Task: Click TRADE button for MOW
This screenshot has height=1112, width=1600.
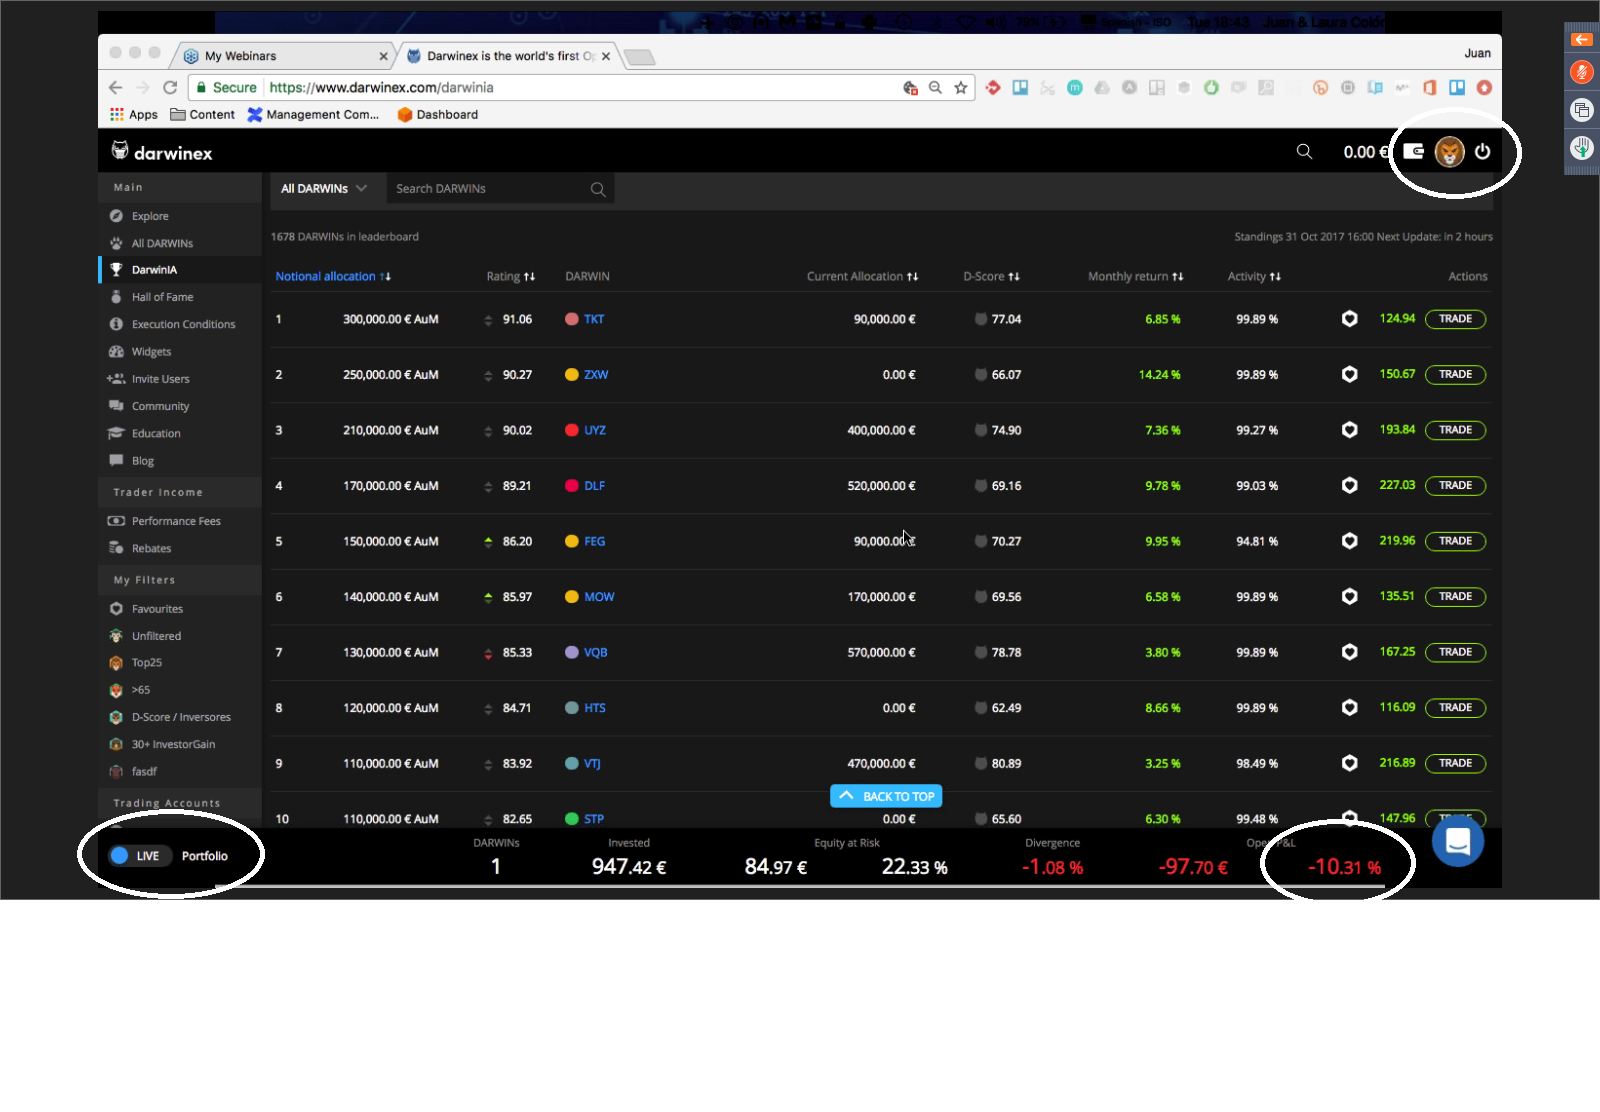Action: pos(1455,597)
